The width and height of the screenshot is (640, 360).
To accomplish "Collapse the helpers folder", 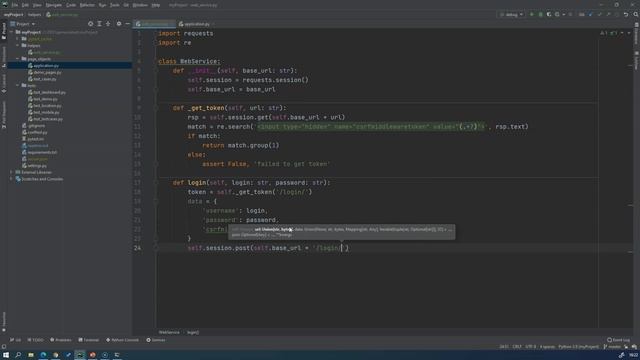I will (x=18, y=45).
